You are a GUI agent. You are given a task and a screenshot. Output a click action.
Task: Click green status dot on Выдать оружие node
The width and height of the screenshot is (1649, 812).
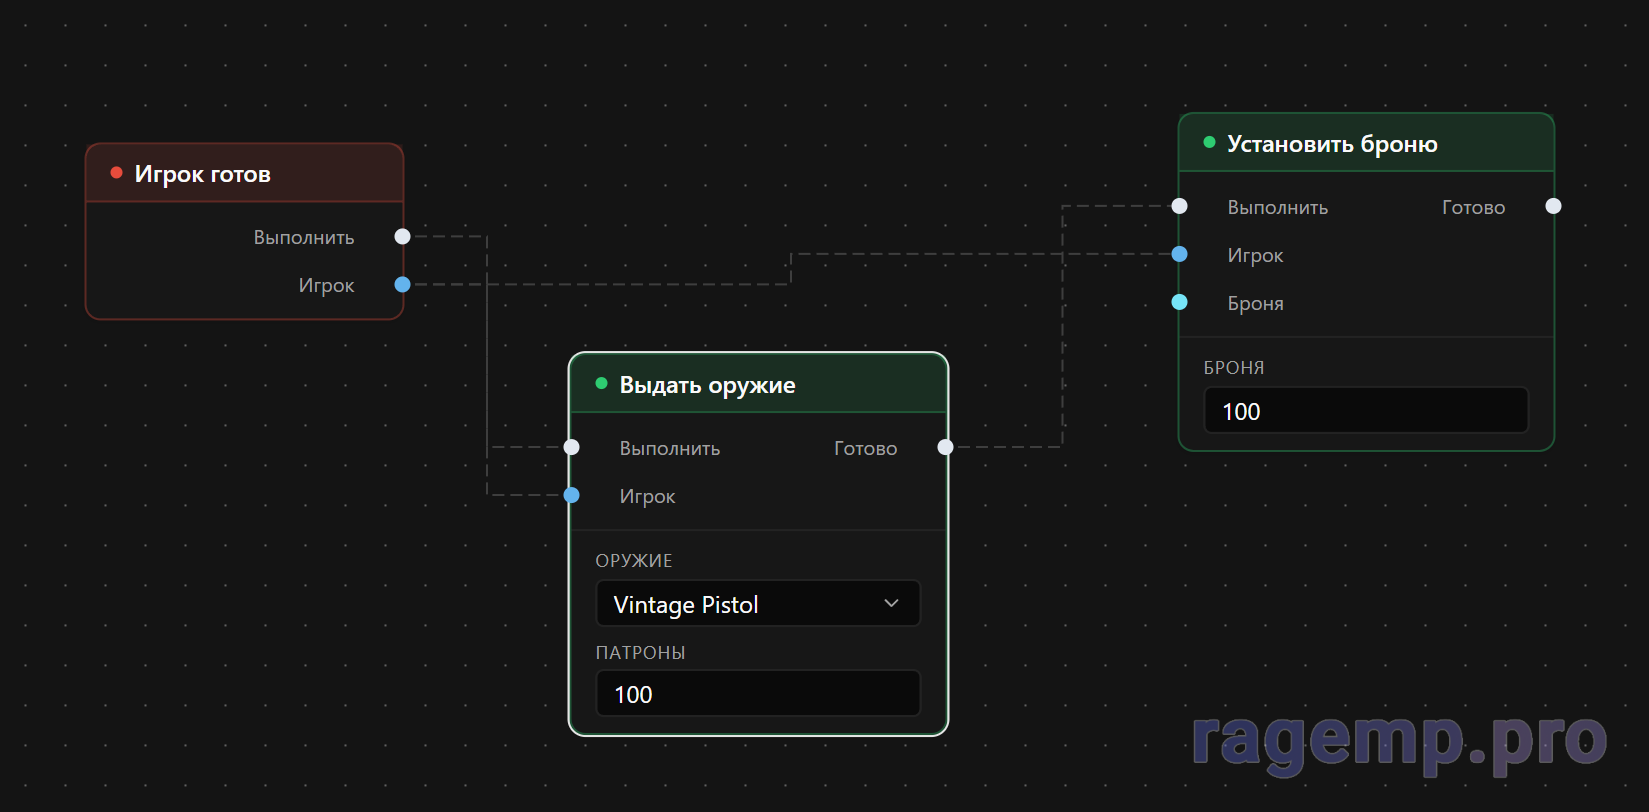602,384
